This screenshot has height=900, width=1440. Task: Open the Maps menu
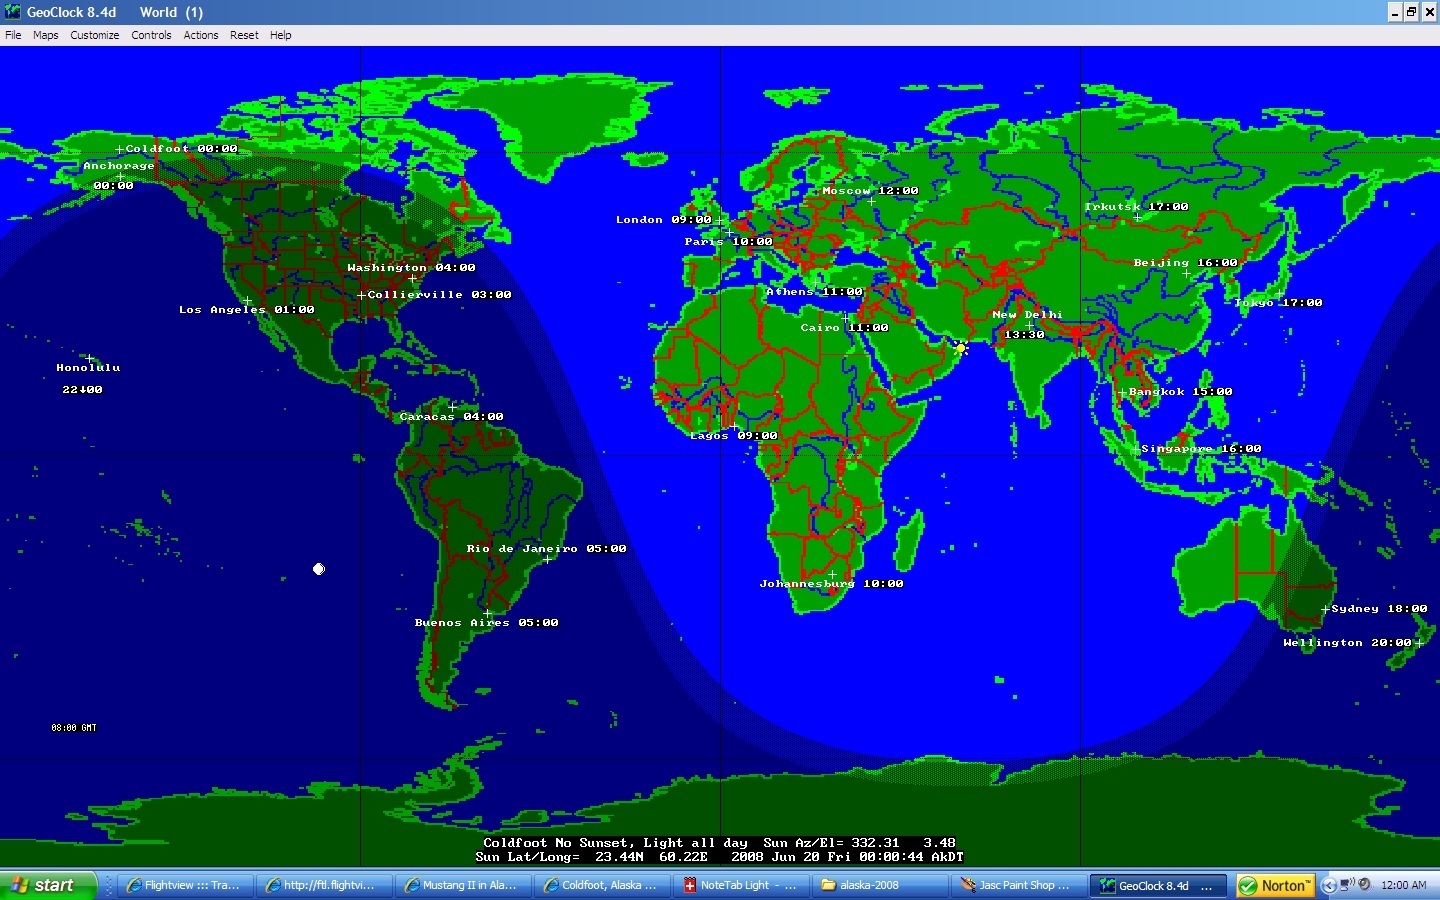click(45, 35)
